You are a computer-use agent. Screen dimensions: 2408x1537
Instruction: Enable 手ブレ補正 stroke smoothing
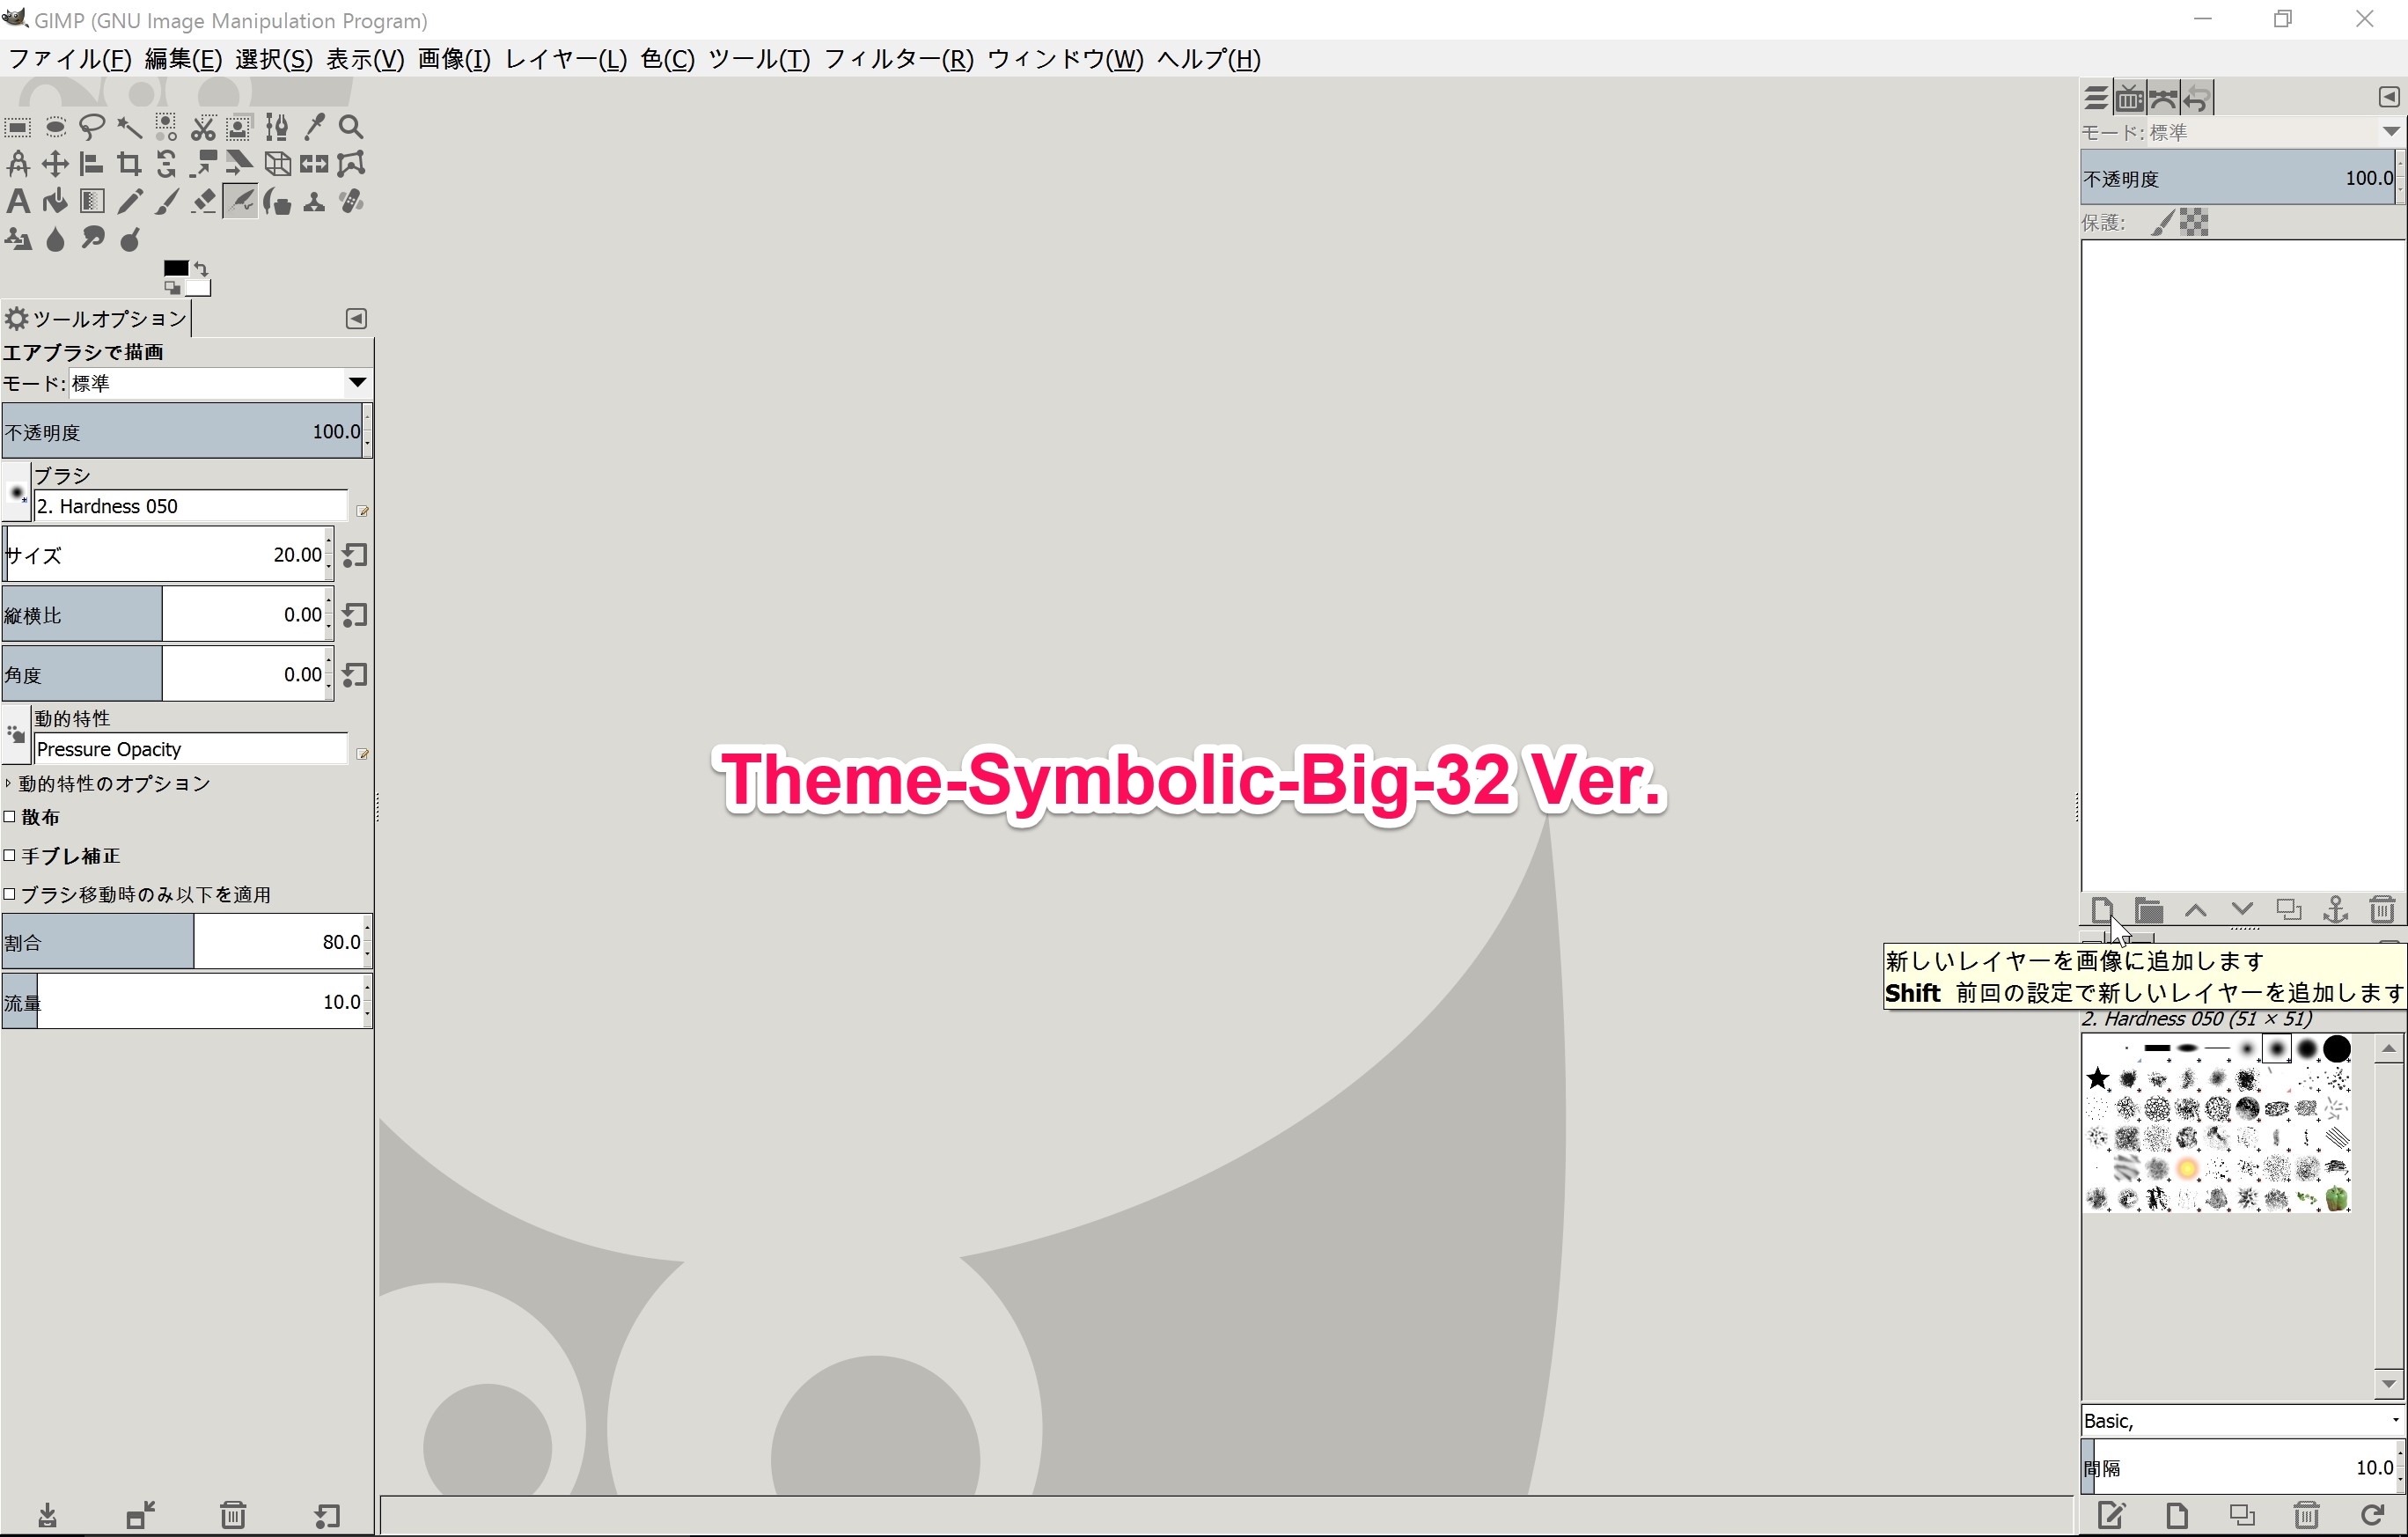(9, 855)
